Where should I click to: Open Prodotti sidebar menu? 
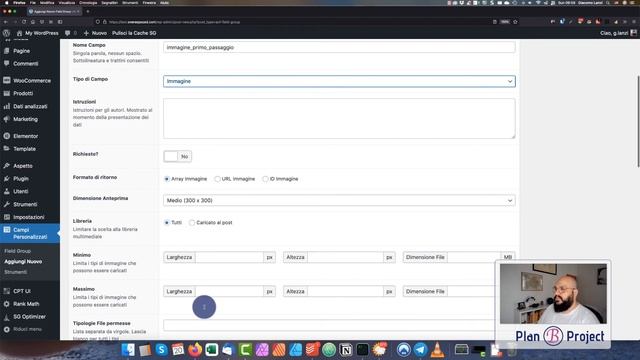(23, 93)
